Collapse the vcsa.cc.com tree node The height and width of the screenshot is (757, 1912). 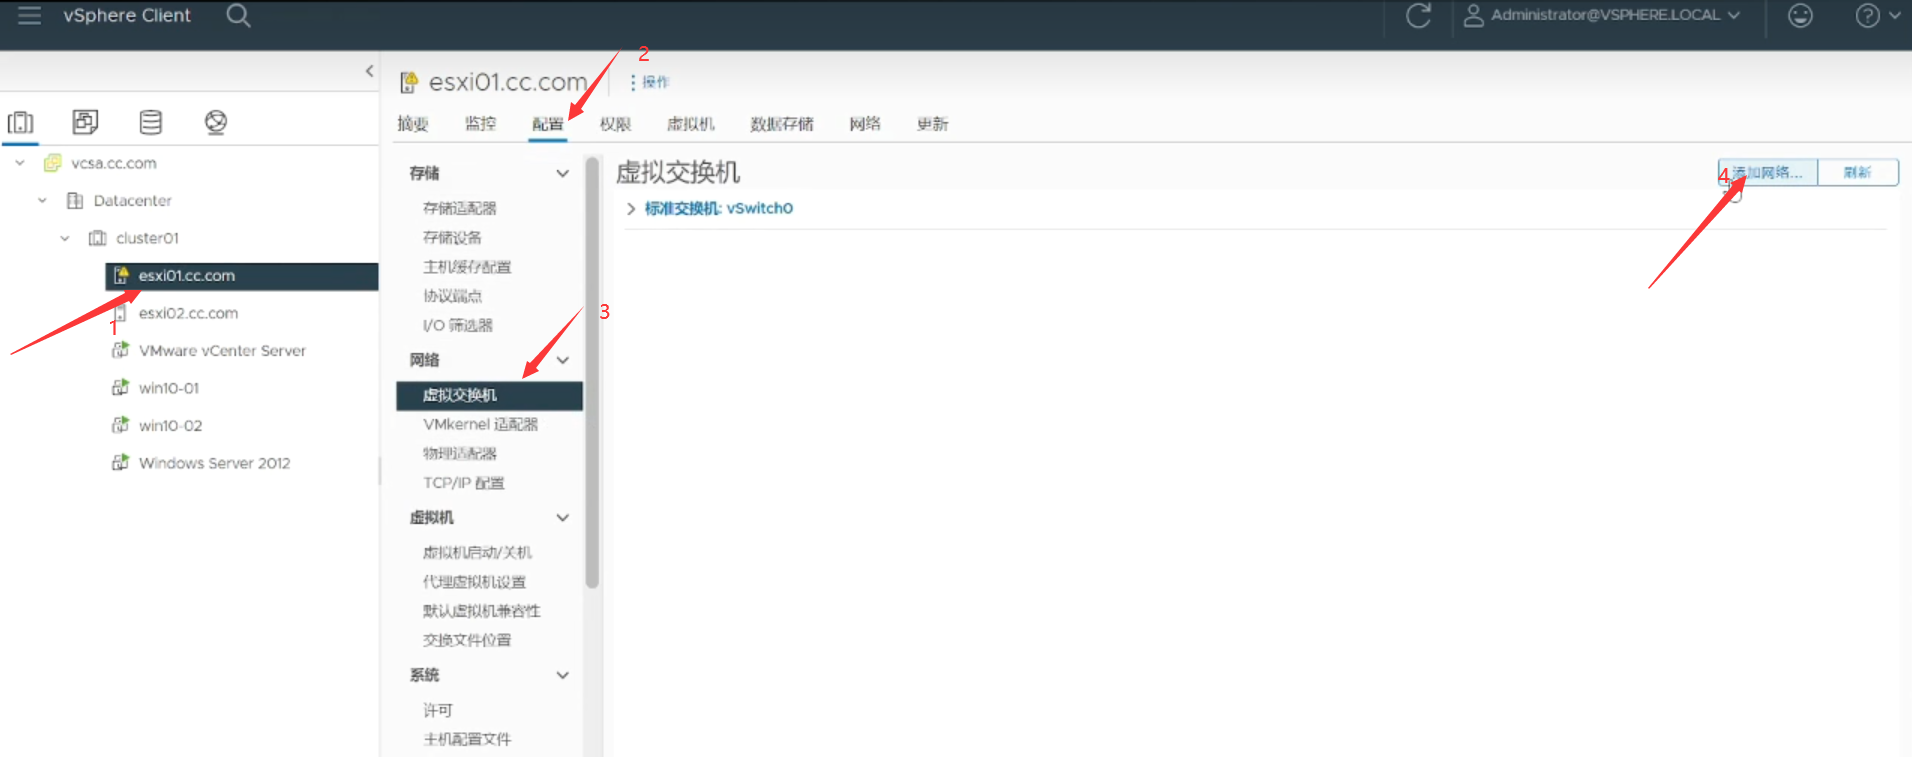20,163
